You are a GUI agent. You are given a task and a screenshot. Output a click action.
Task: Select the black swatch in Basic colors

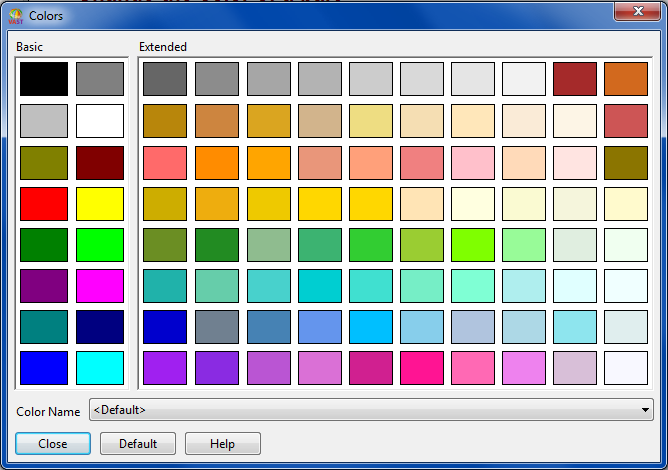click(x=44, y=79)
